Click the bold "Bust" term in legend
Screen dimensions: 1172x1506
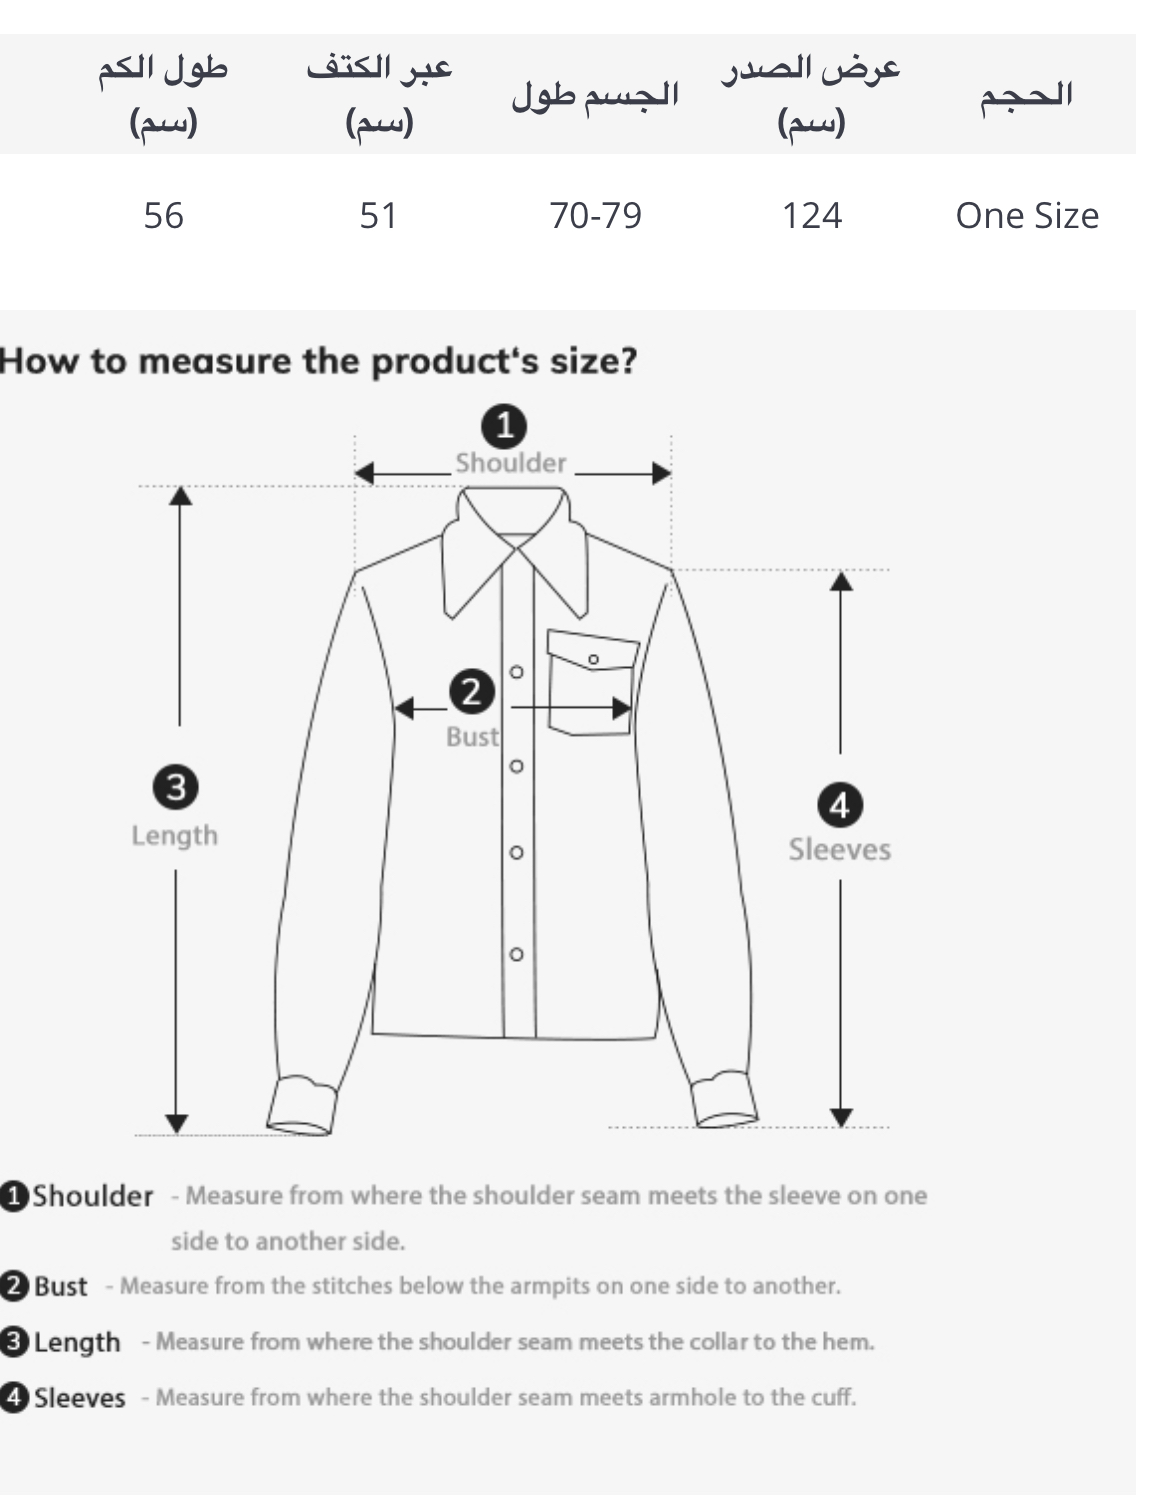coord(61,1286)
